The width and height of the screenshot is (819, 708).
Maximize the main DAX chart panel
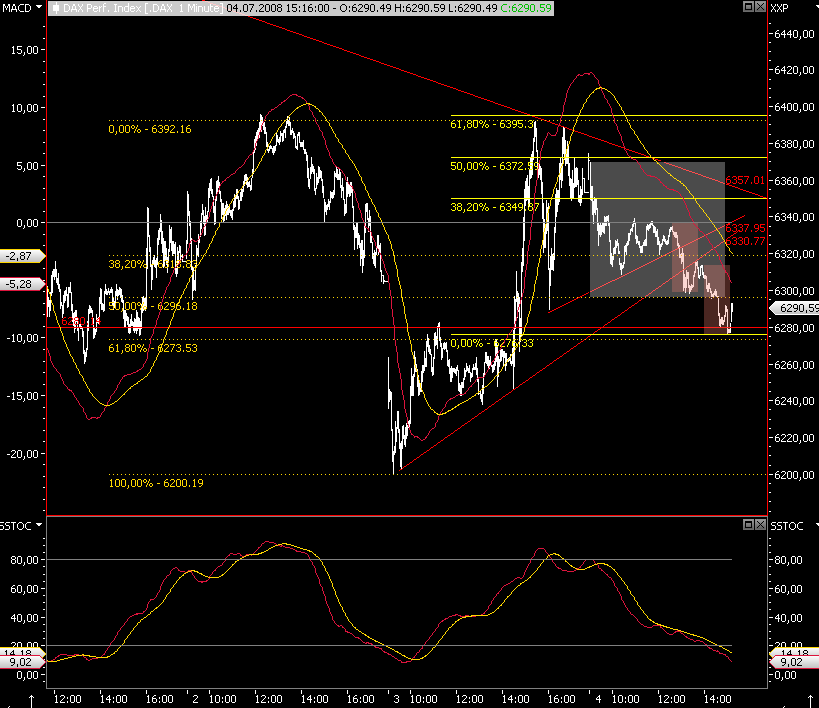(x=748, y=7)
